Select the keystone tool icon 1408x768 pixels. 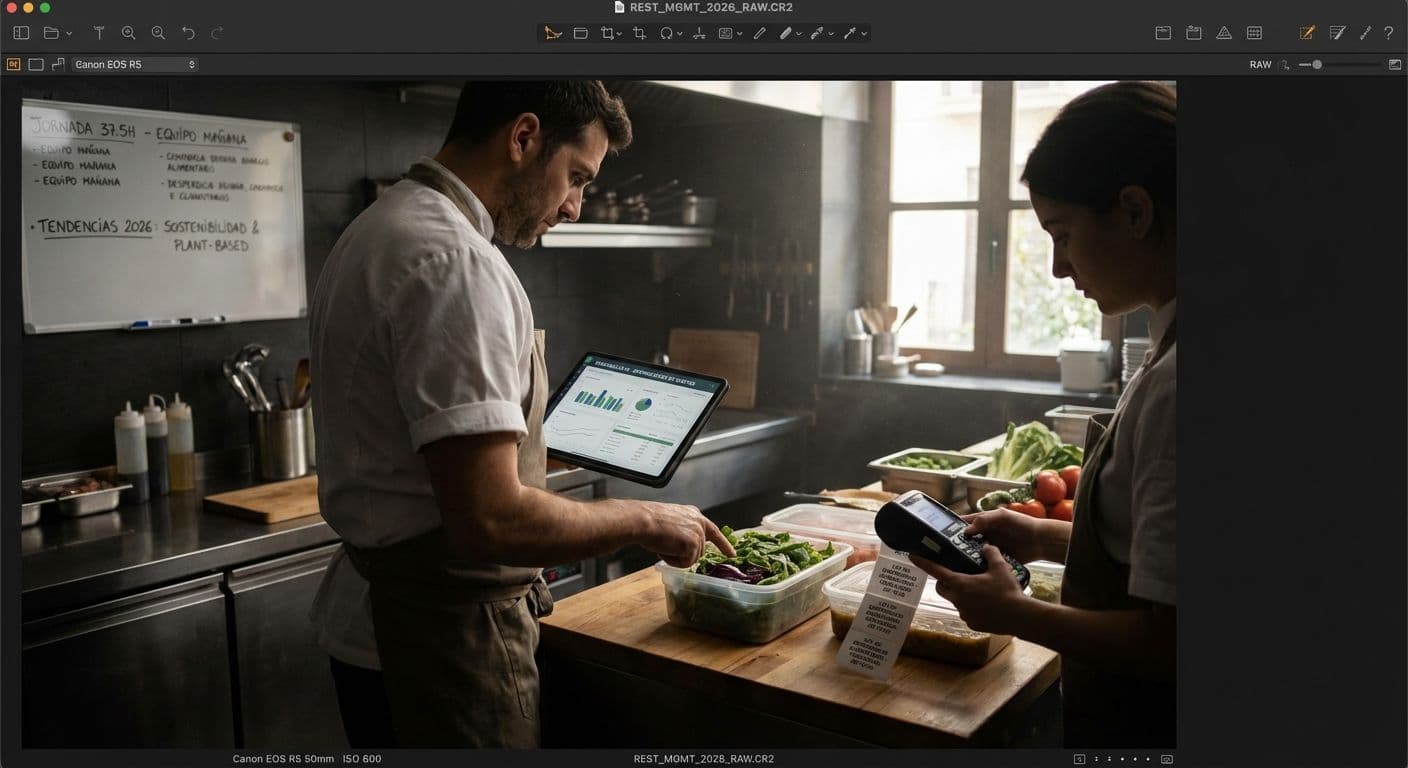(699, 33)
